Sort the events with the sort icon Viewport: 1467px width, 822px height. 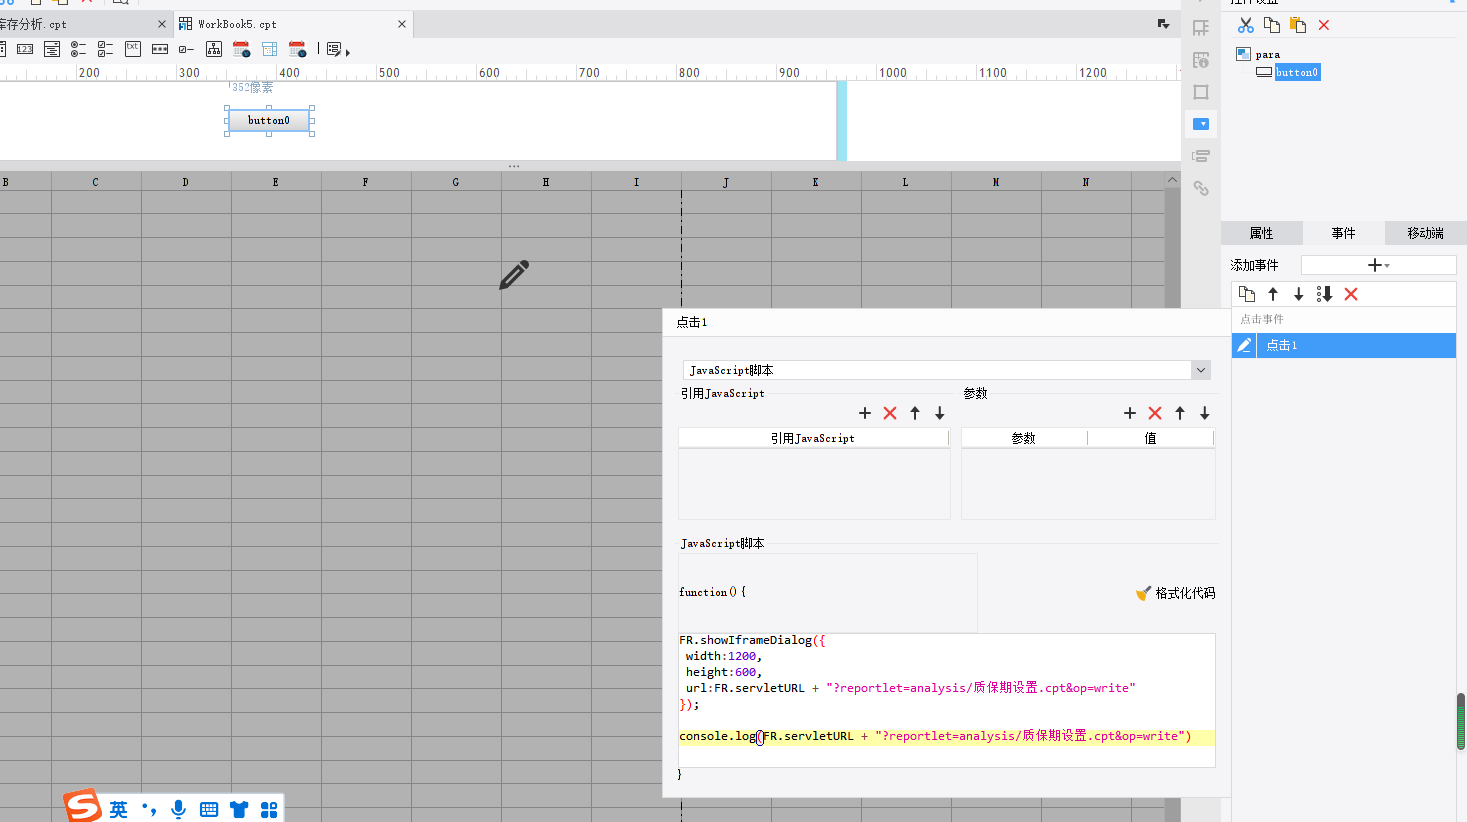tap(1325, 294)
